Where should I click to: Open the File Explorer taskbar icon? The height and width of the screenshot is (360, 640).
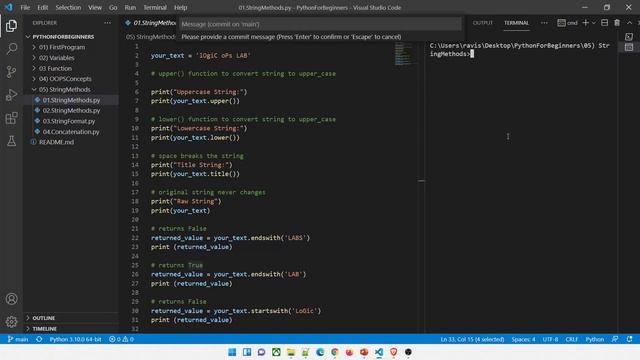tap(291, 352)
